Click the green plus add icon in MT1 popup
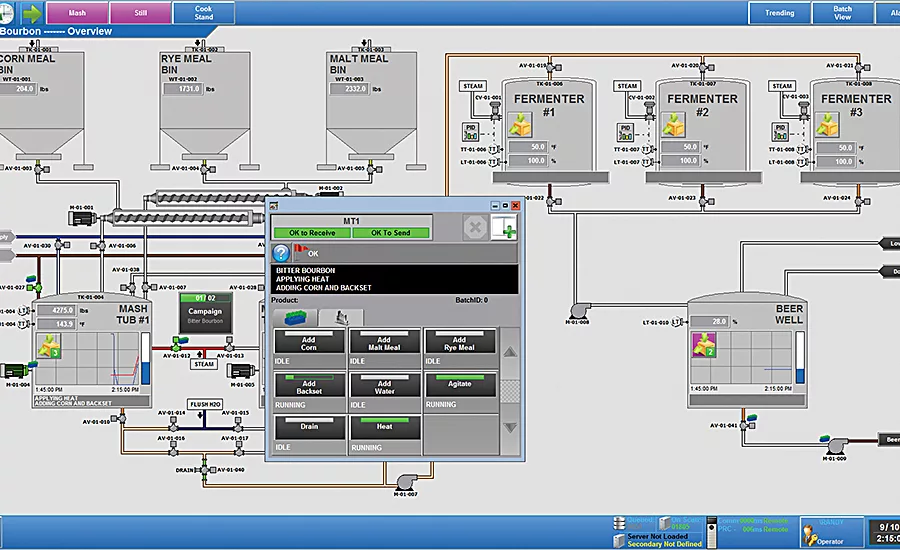 coord(504,229)
